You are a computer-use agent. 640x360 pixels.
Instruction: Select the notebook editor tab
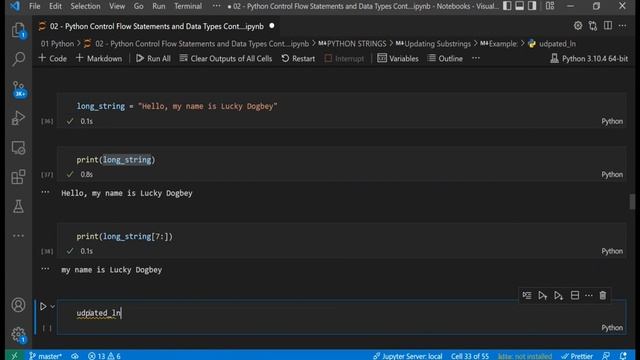[x=157, y=26]
